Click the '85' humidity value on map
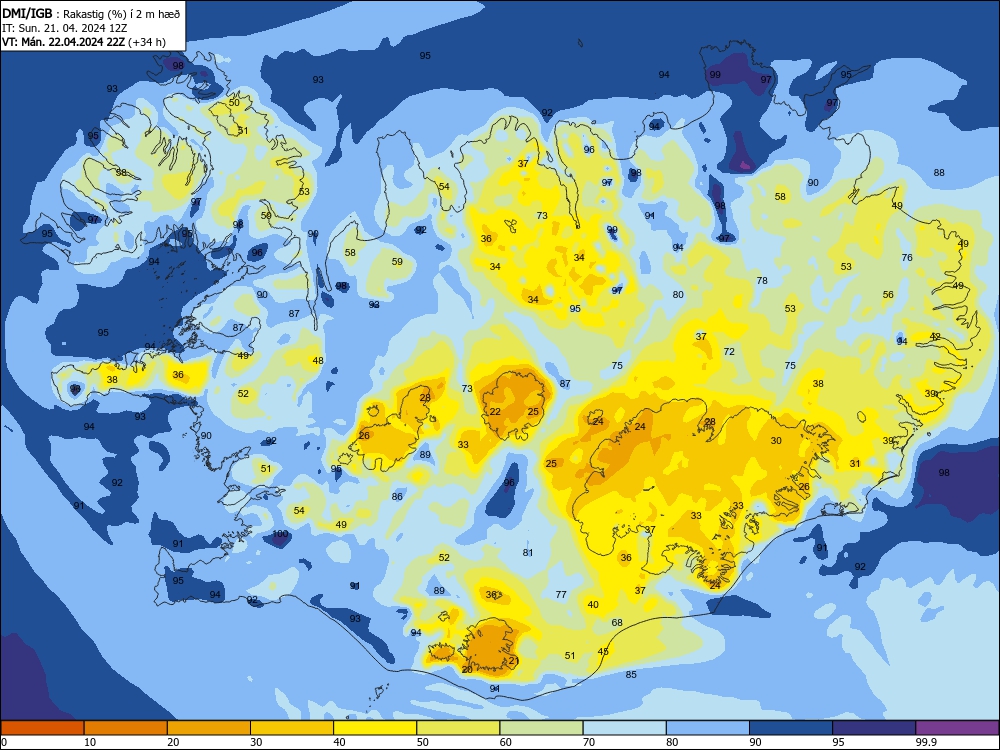 point(631,675)
